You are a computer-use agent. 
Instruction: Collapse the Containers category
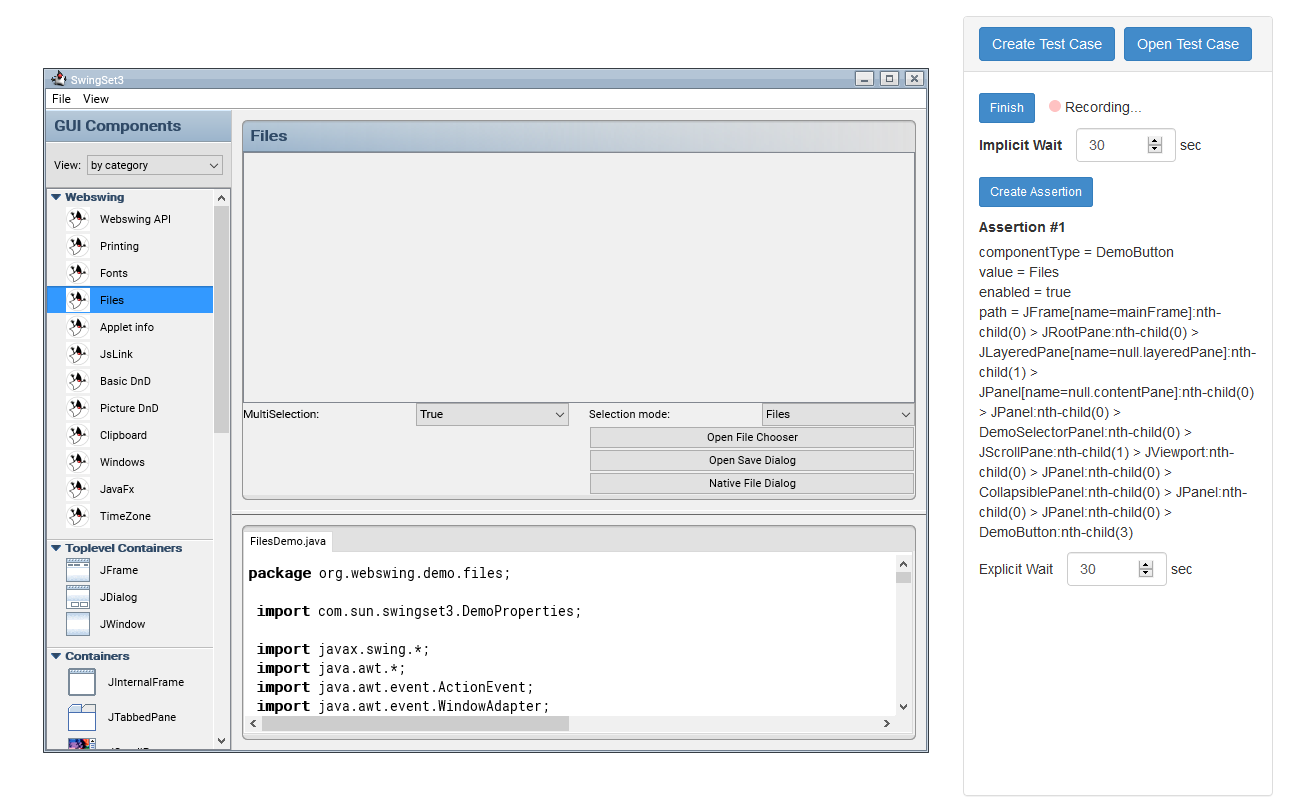56,656
